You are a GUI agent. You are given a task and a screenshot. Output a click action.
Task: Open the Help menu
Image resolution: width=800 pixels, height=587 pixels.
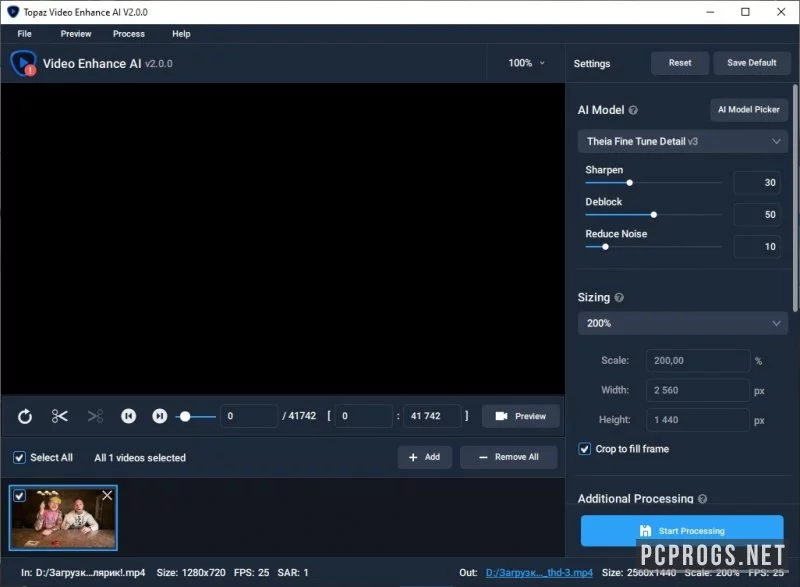tap(181, 34)
